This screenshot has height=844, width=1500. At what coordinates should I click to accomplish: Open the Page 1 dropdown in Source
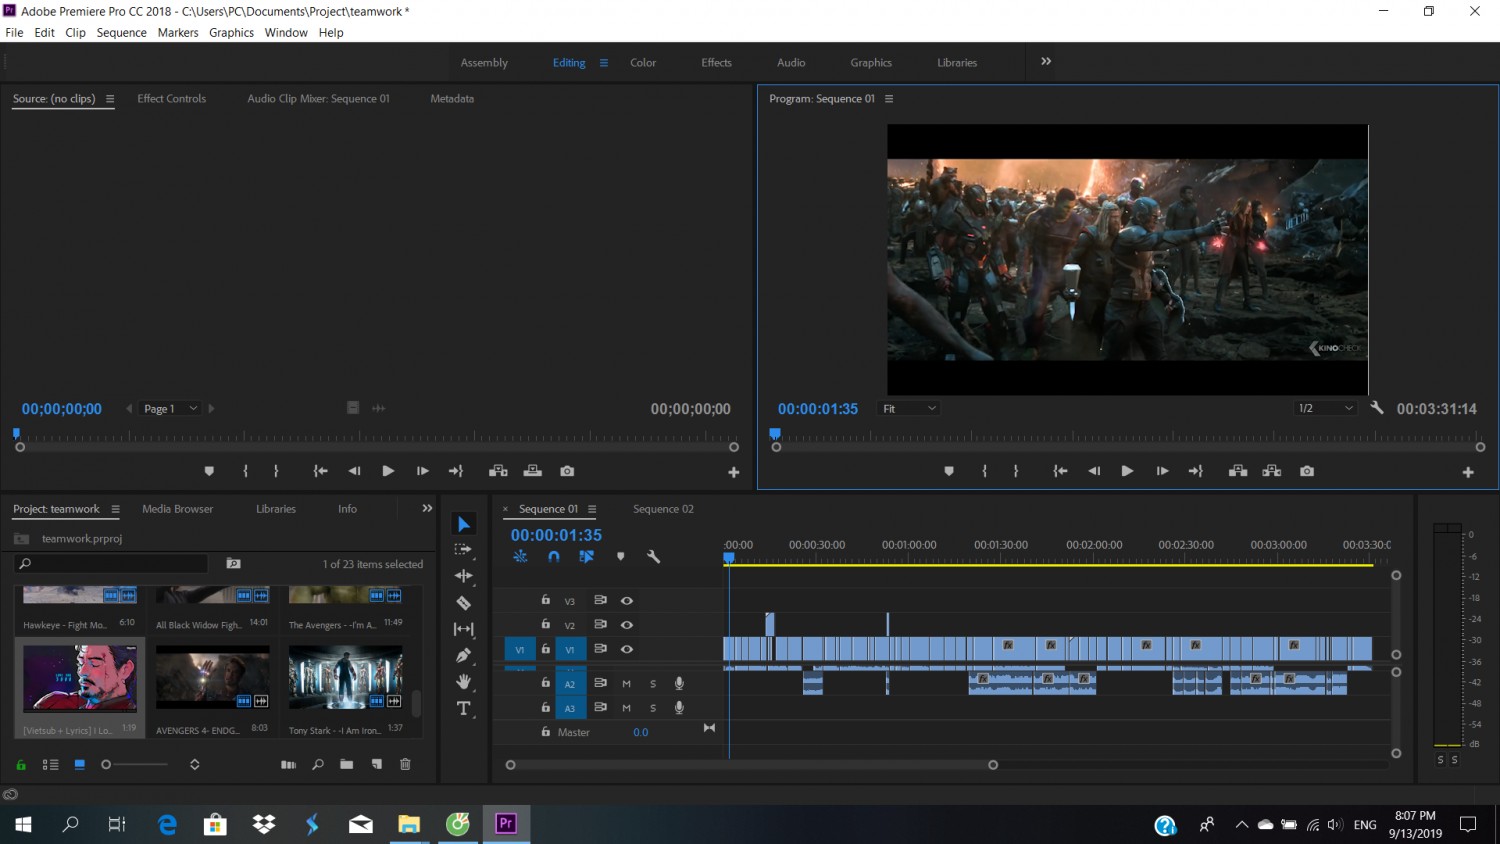pyautogui.click(x=171, y=408)
